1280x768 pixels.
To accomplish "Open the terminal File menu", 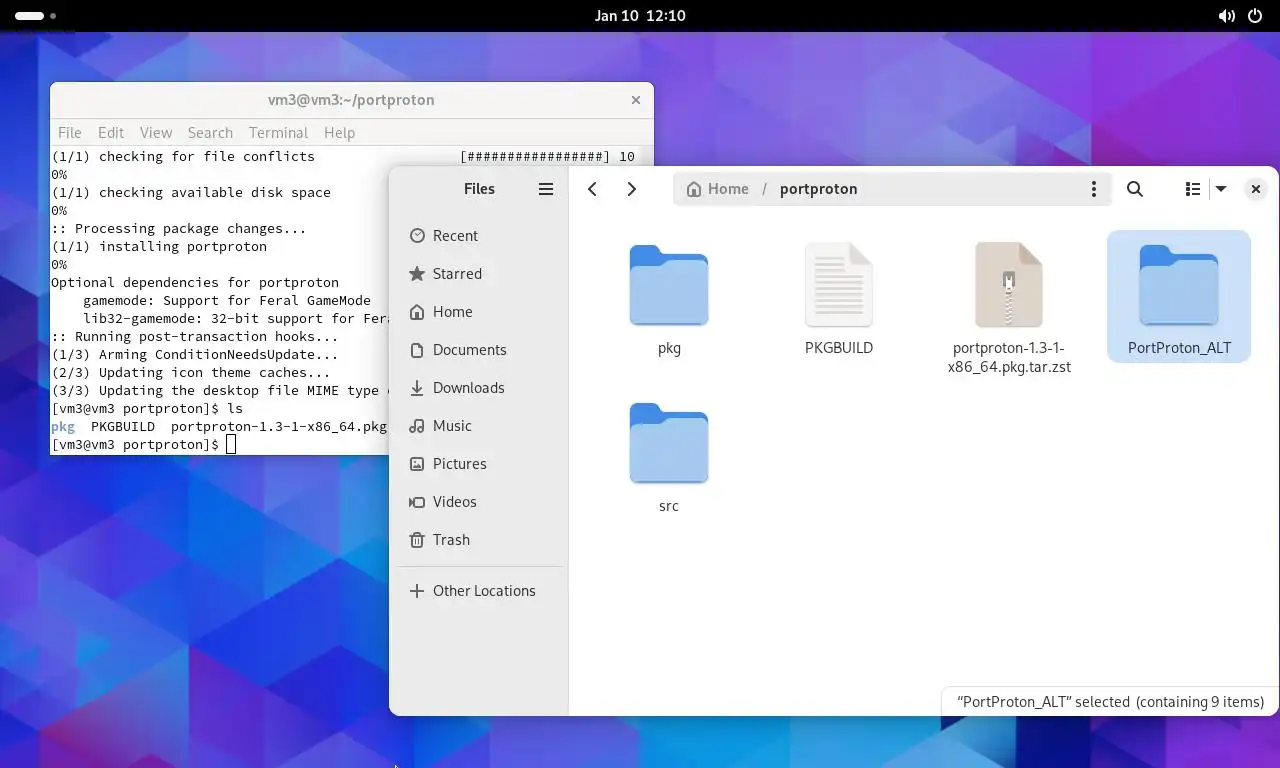I will 70,133.
